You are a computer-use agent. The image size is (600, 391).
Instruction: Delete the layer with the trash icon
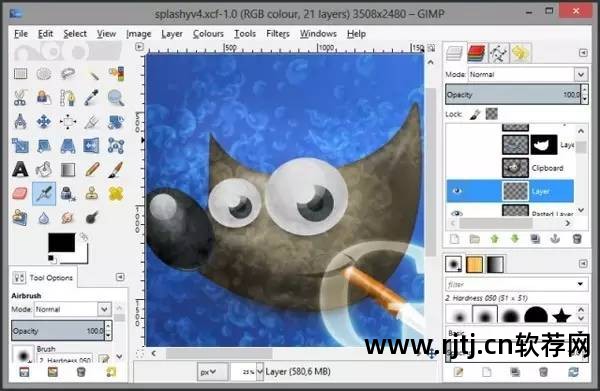point(577,239)
